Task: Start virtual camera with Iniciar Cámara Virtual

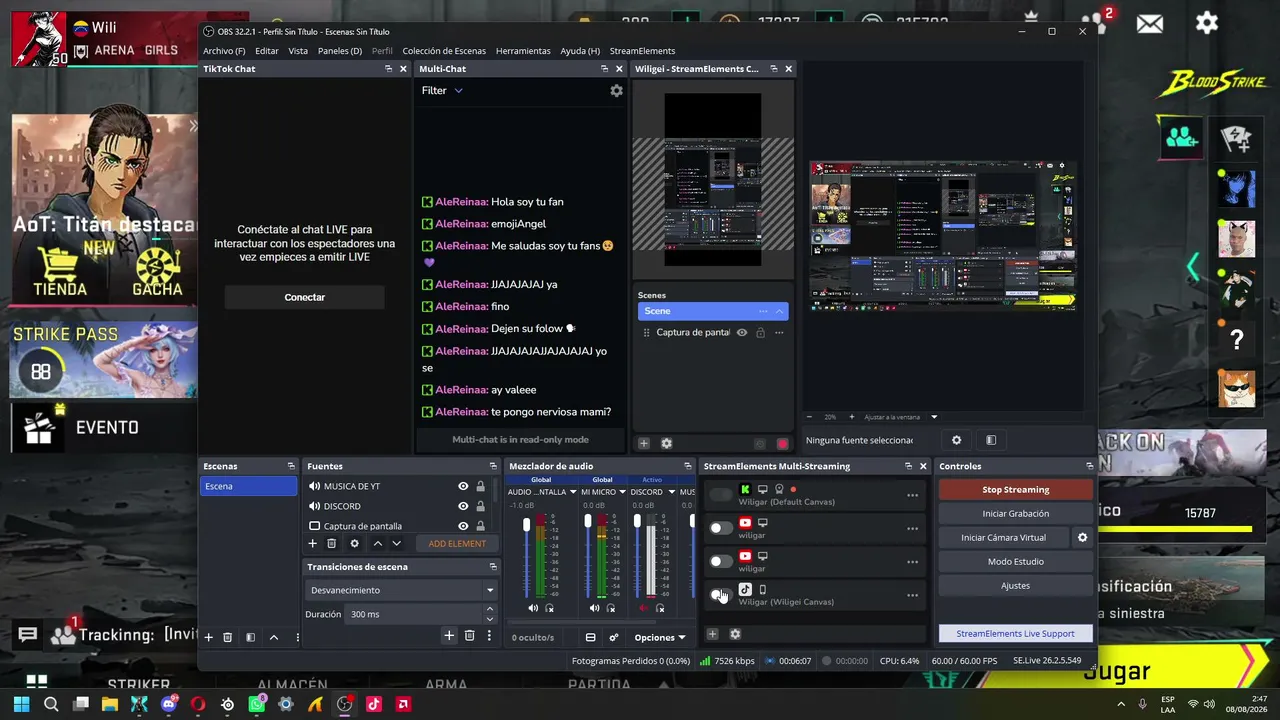Action: 1003,538
